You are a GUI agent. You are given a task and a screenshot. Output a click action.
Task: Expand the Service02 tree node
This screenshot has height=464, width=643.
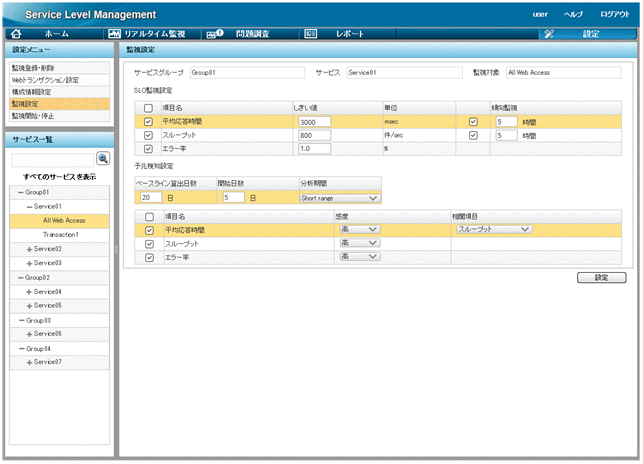click(29, 248)
